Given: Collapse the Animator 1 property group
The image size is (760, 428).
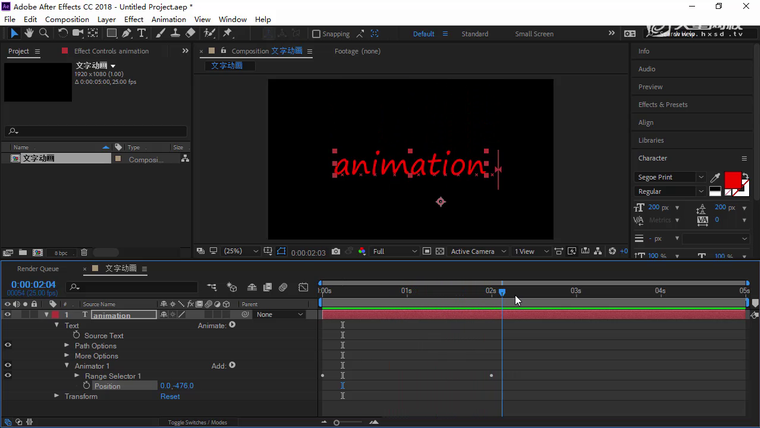Looking at the screenshot, I should coord(67,366).
